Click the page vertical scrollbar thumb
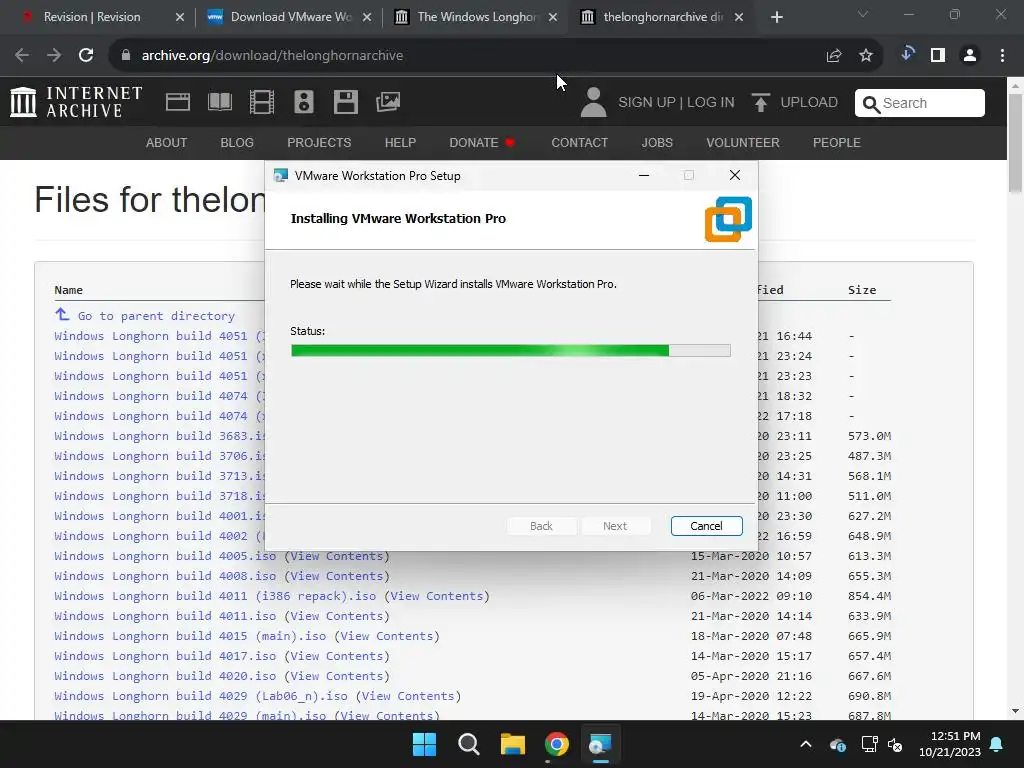Viewport: 1024px width, 768px height. tap(1015, 142)
